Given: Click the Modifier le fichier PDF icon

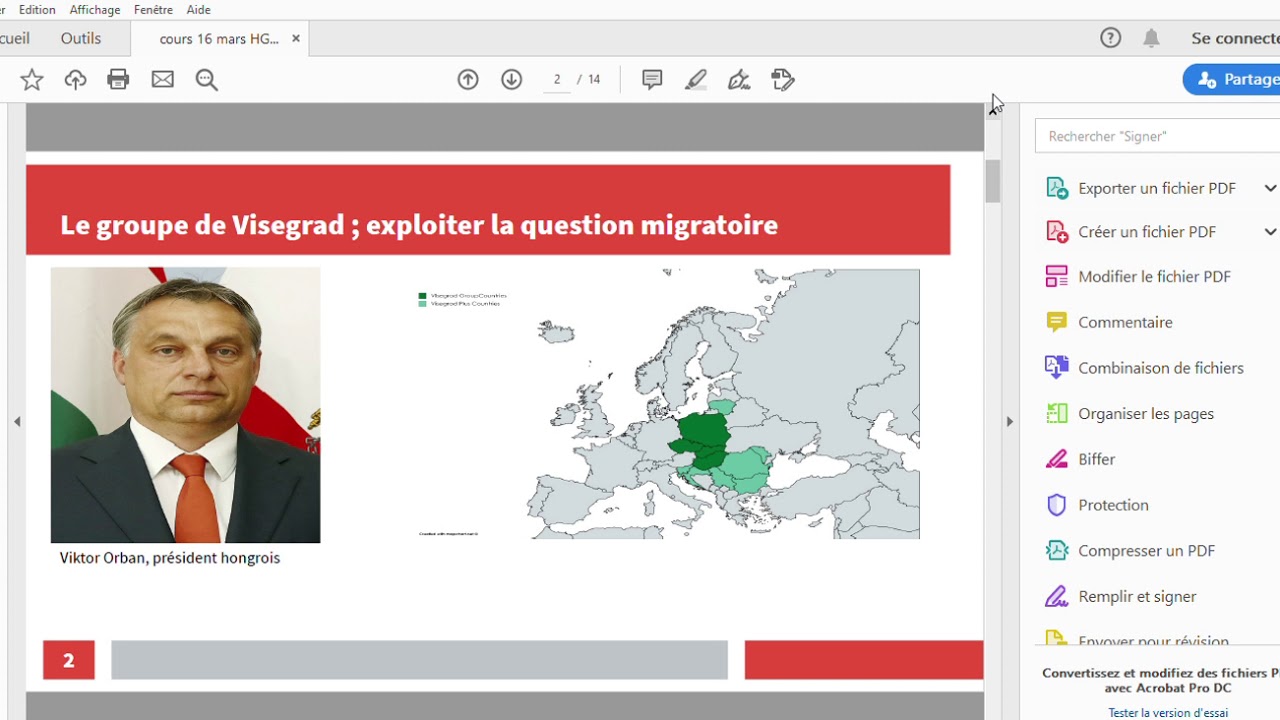Looking at the screenshot, I should pyautogui.click(x=1057, y=277).
